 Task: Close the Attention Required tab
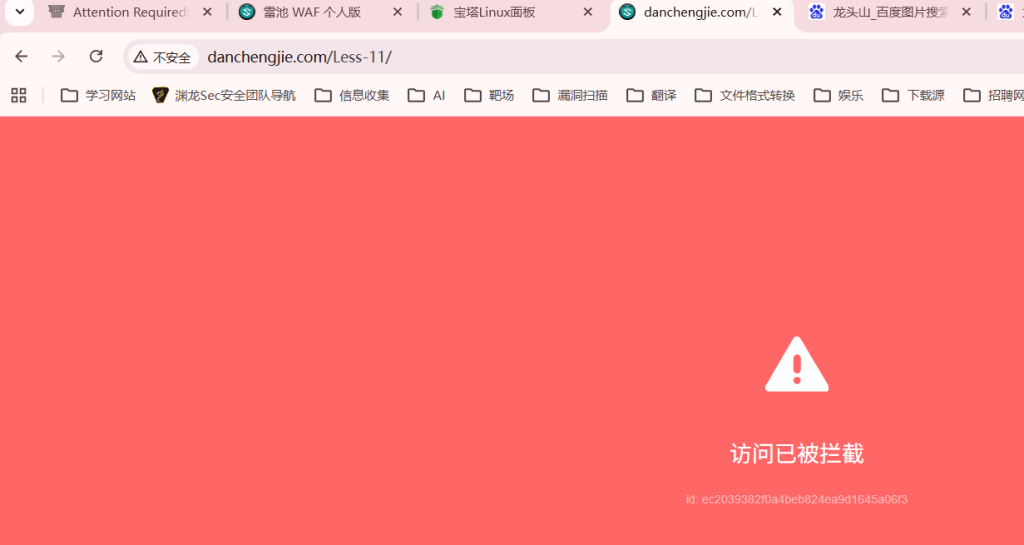pos(207,13)
